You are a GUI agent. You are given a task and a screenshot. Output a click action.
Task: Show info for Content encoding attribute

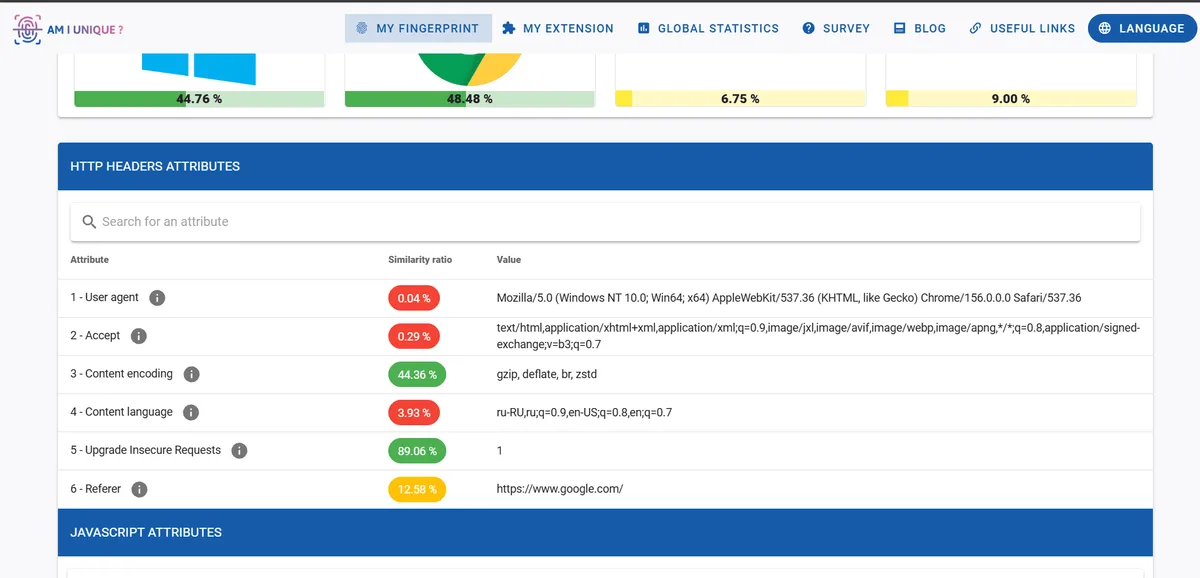pyautogui.click(x=191, y=374)
